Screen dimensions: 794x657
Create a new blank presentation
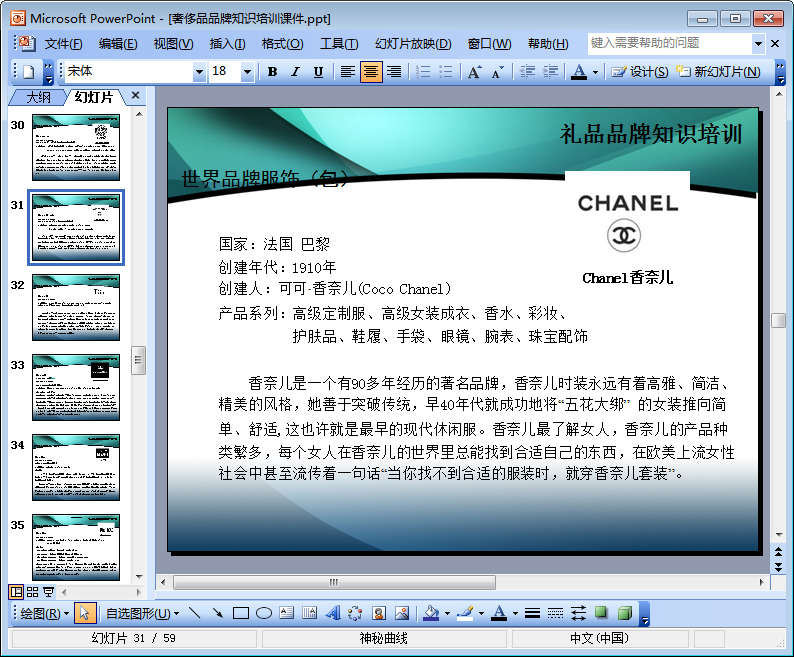point(29,72)
